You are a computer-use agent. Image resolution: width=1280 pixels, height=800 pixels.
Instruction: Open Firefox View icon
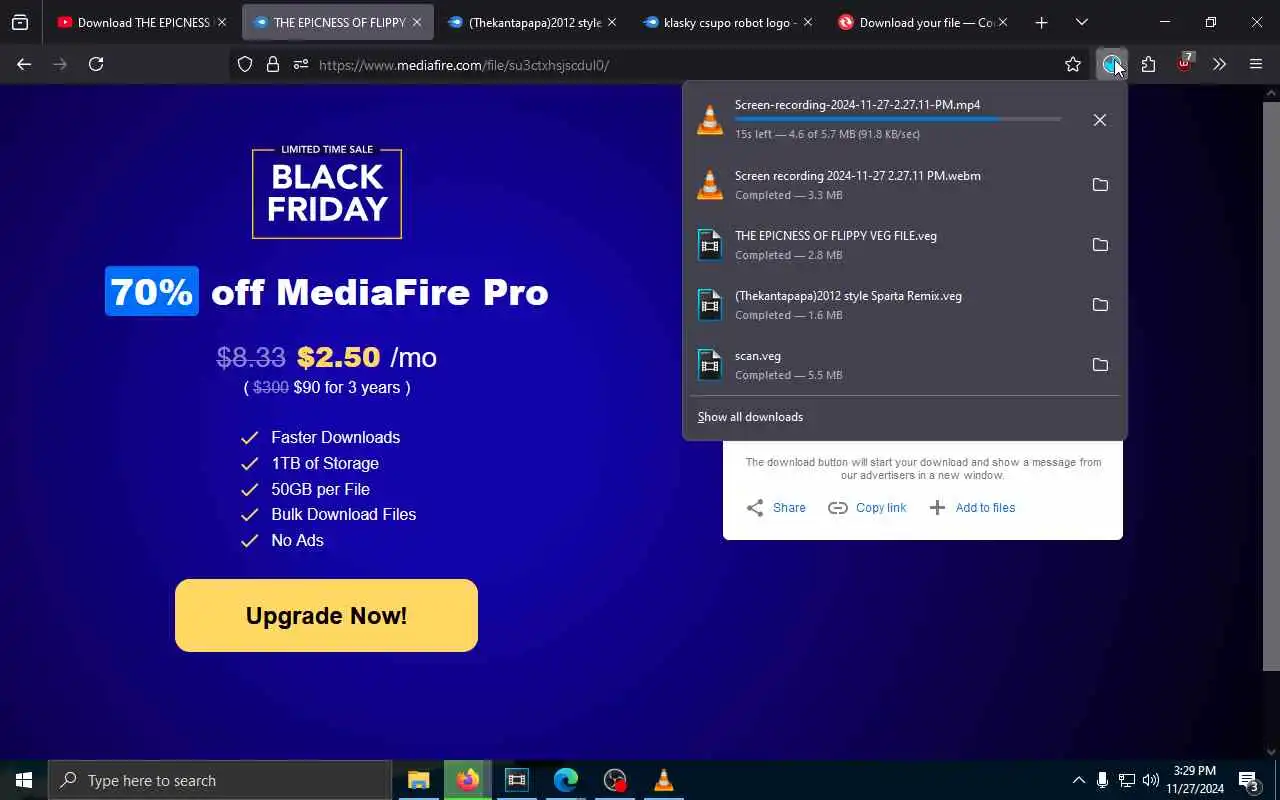click(x=20, y=22)
